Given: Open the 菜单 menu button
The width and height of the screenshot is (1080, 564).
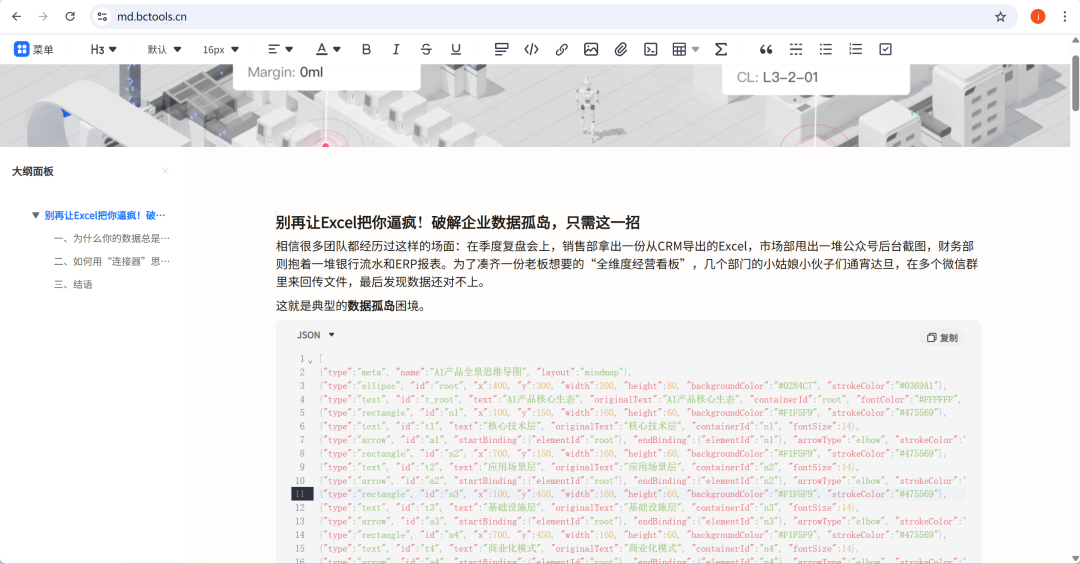Looking at the screenshot, I should click(34, 50).
